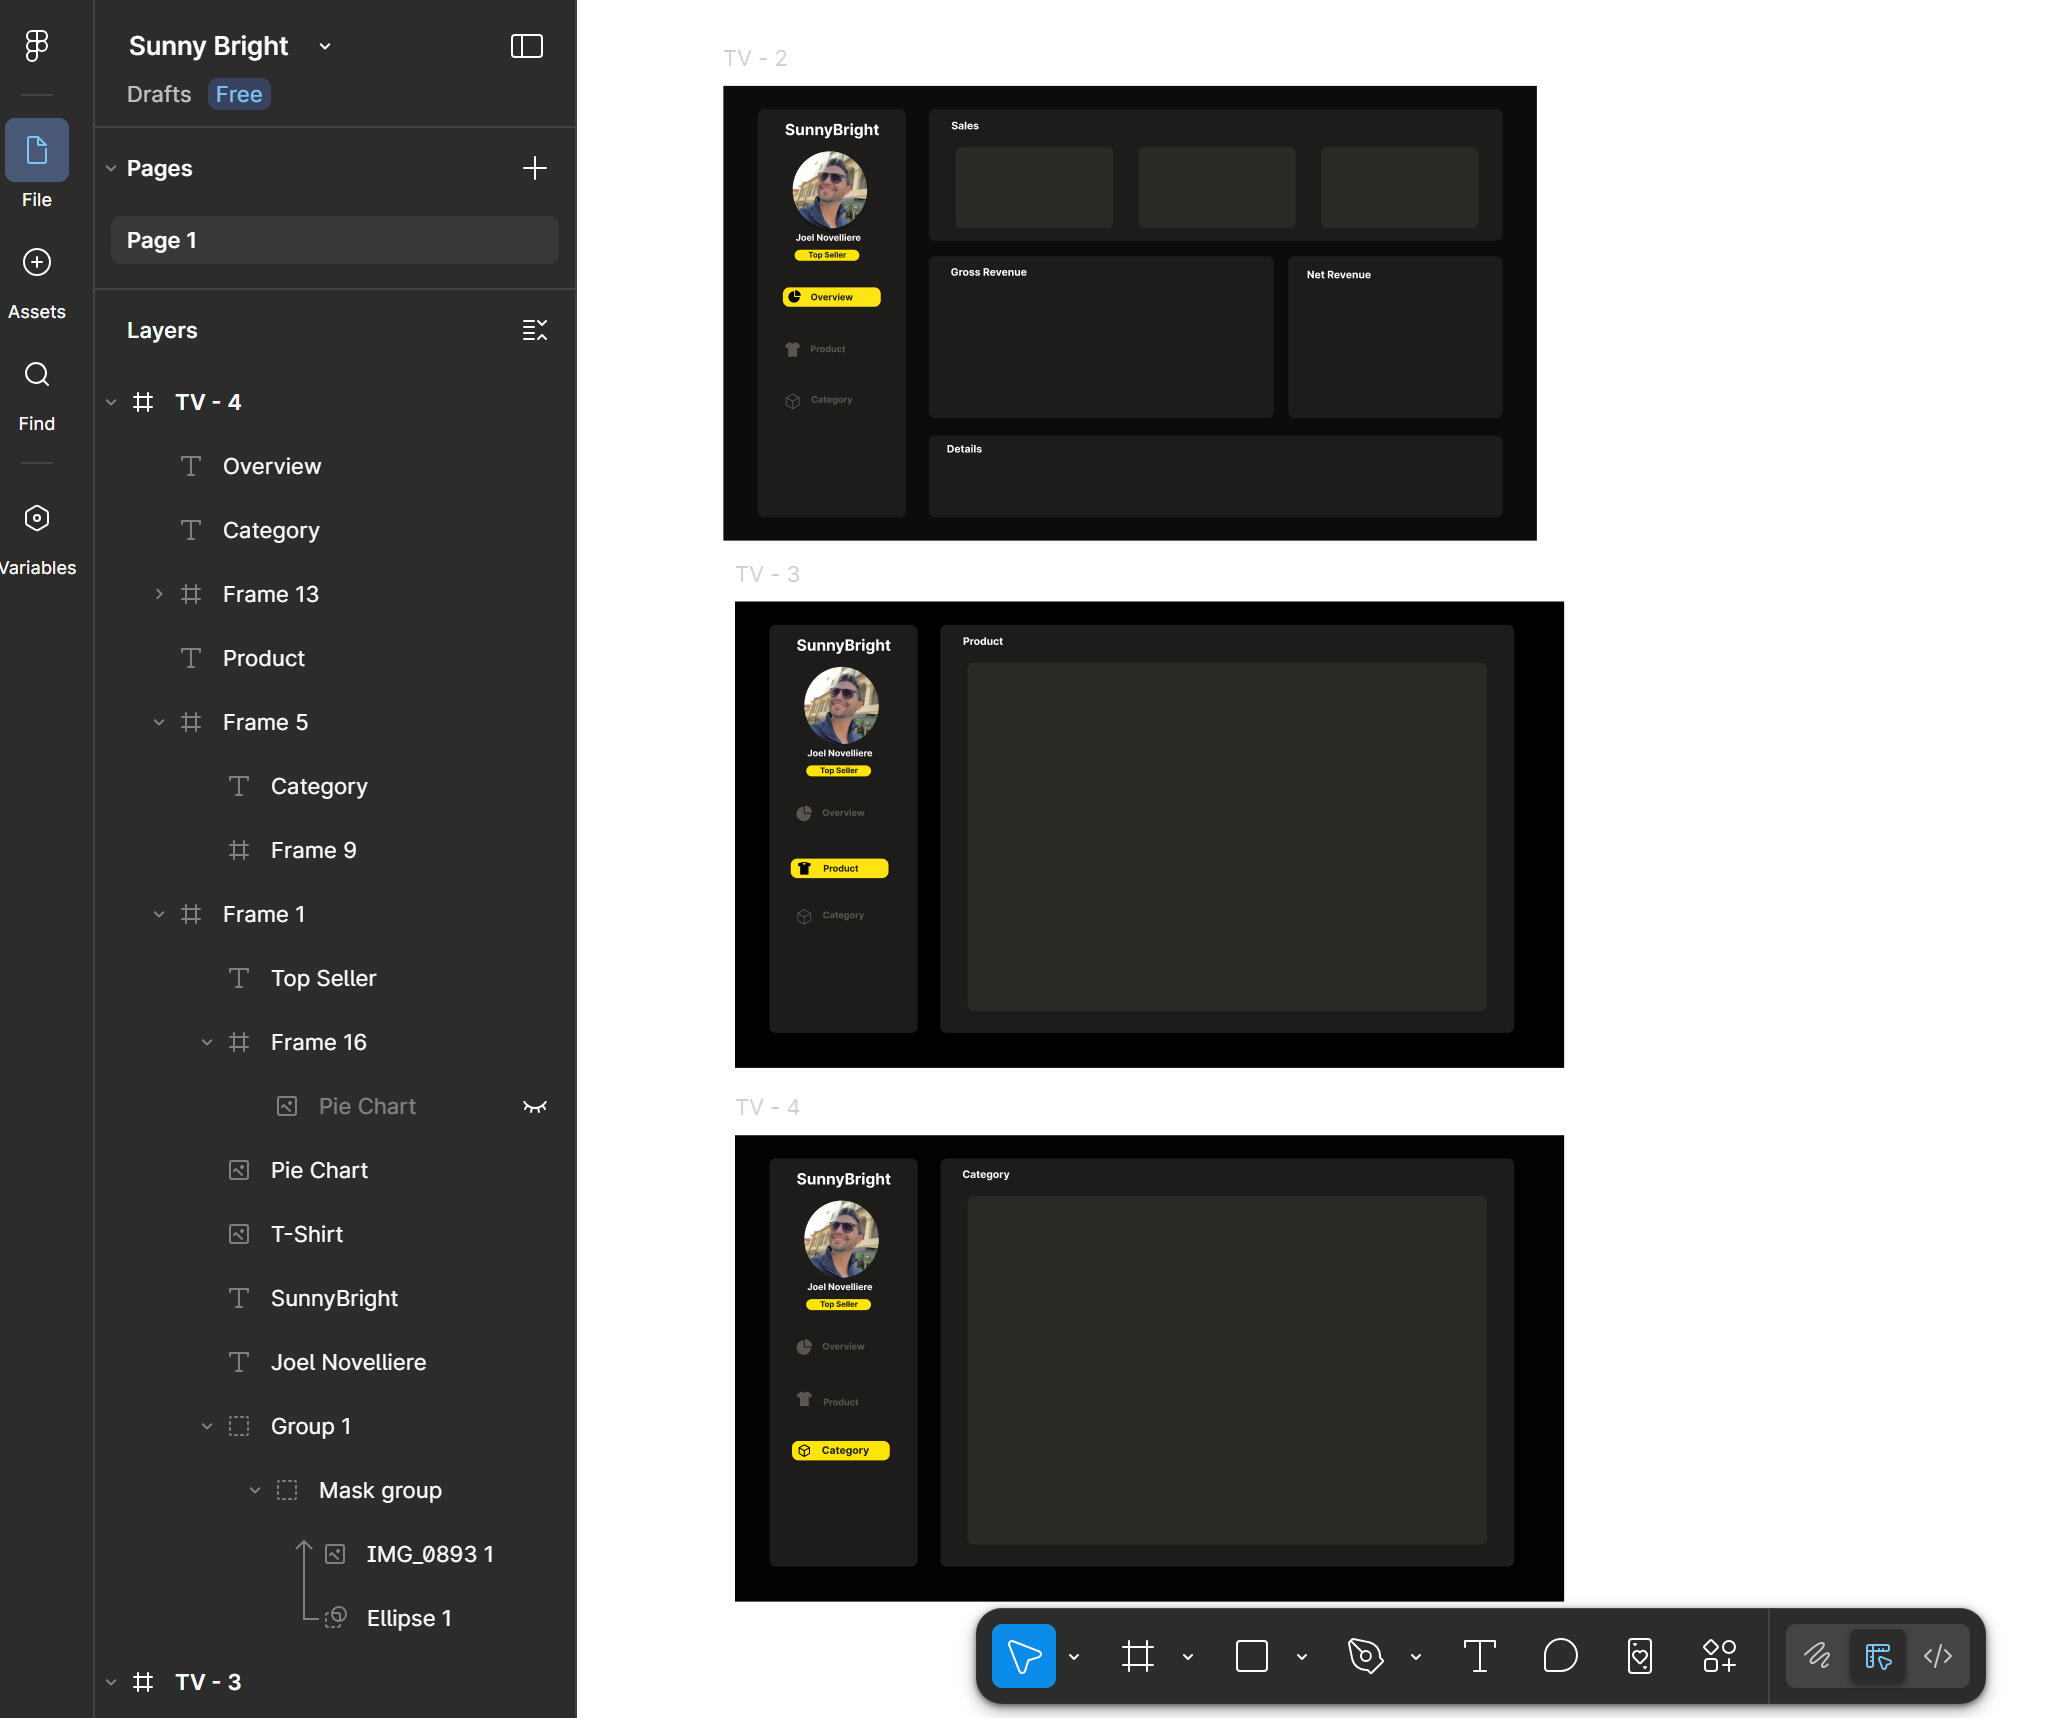Viewport: 2066px width, 1718px height.
Task: Select the Text tool in toolbar
Action: point(1479,1656)
